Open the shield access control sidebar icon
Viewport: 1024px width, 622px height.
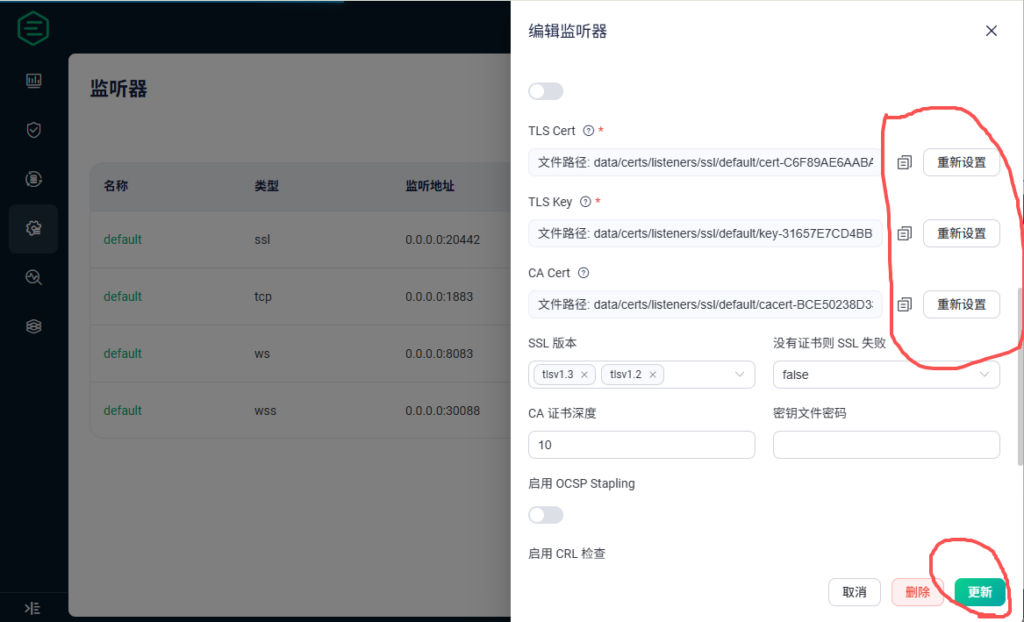pyautogui.click(x=33, y=130)
